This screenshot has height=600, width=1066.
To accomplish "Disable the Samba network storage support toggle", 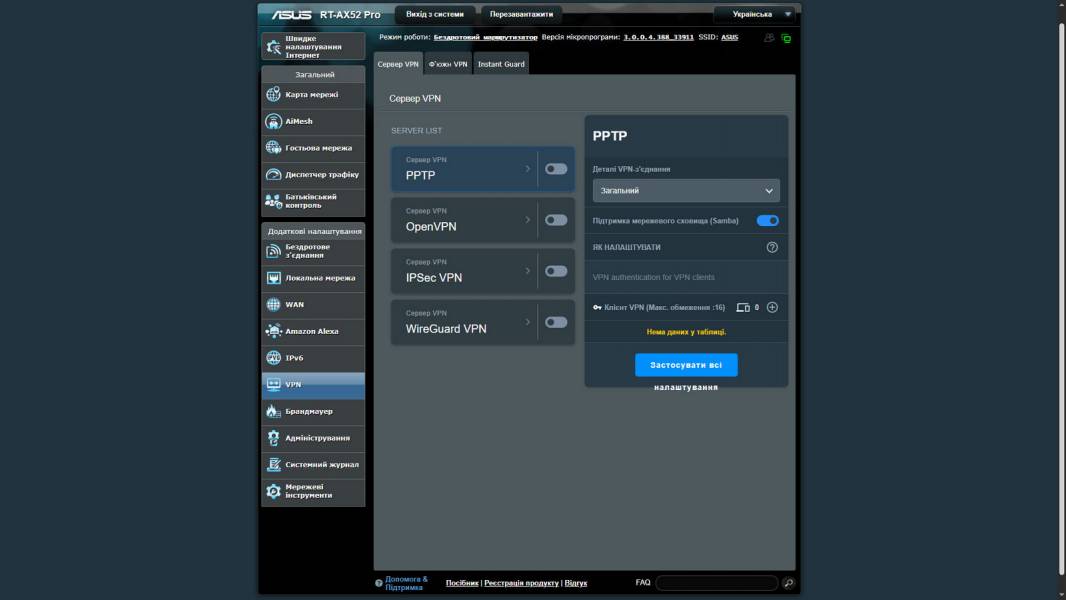I will coord(767,220).
